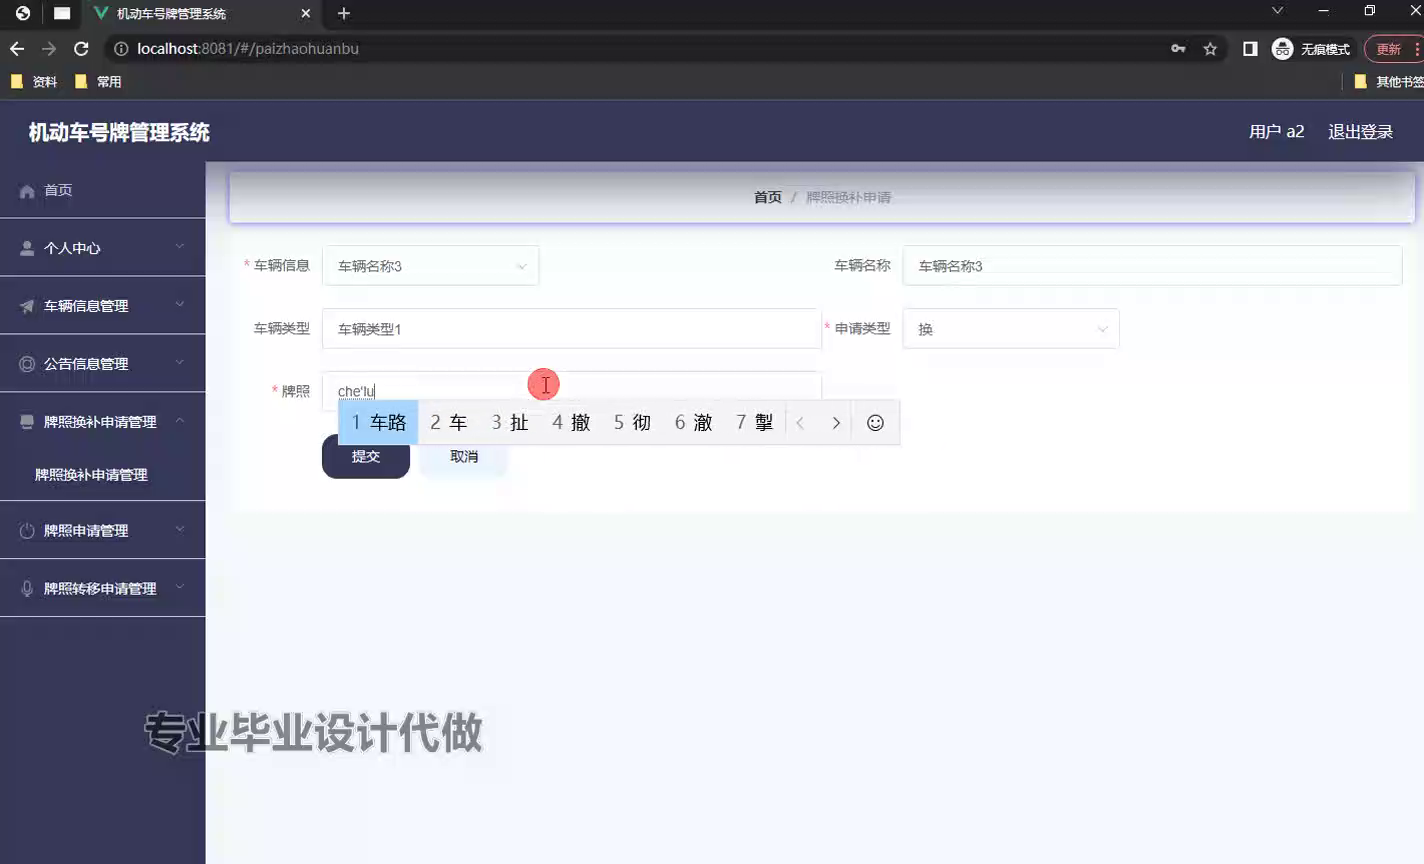Go to previous IME candidate page
This screenshot has height=864, width=1424.
[x=800, y=423]
